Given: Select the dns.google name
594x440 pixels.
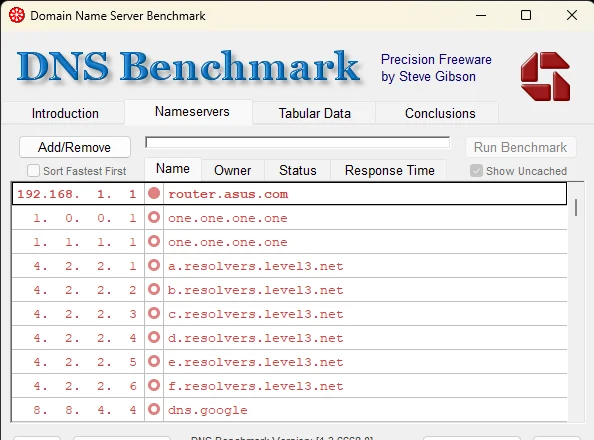Looking at the screenshot, I should pos(208,410).
